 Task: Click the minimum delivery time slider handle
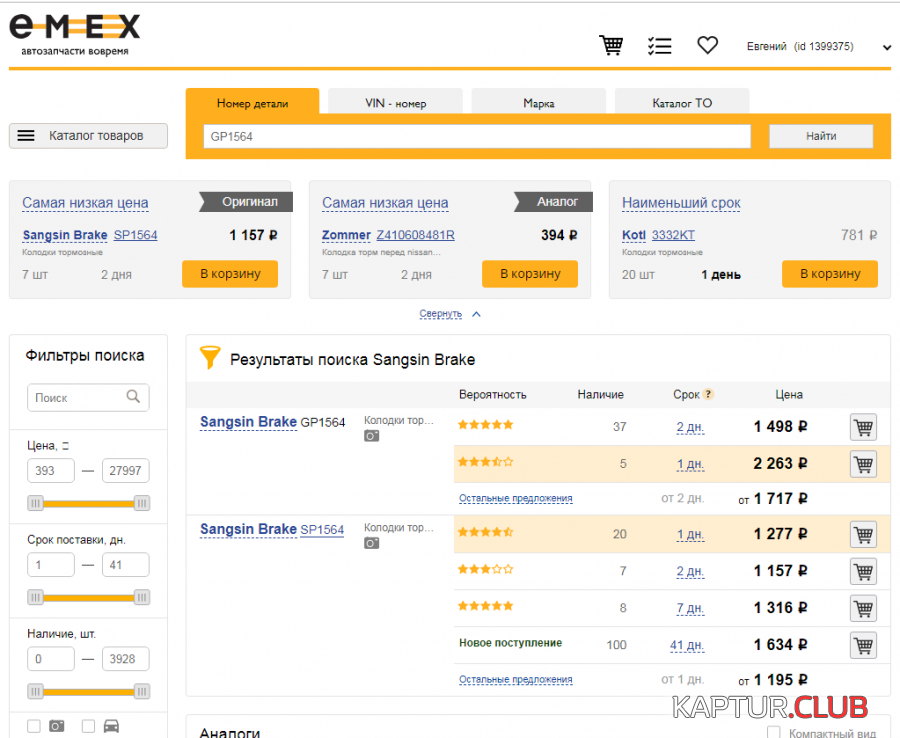(x=36, y=597)
